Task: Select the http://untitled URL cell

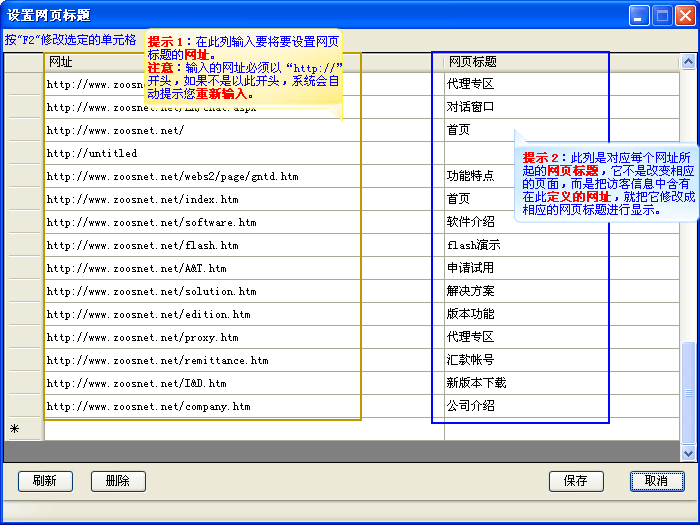Action: (200, 153)
